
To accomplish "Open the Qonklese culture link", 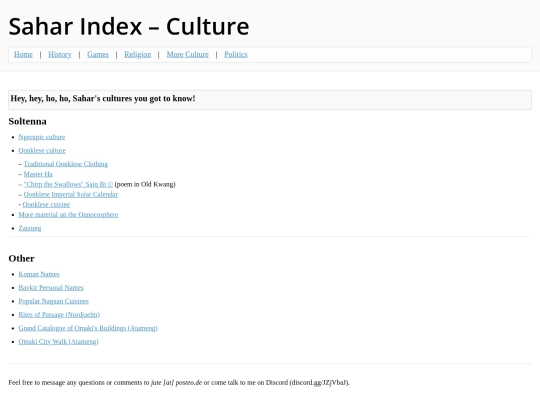I will coord(42,150).
